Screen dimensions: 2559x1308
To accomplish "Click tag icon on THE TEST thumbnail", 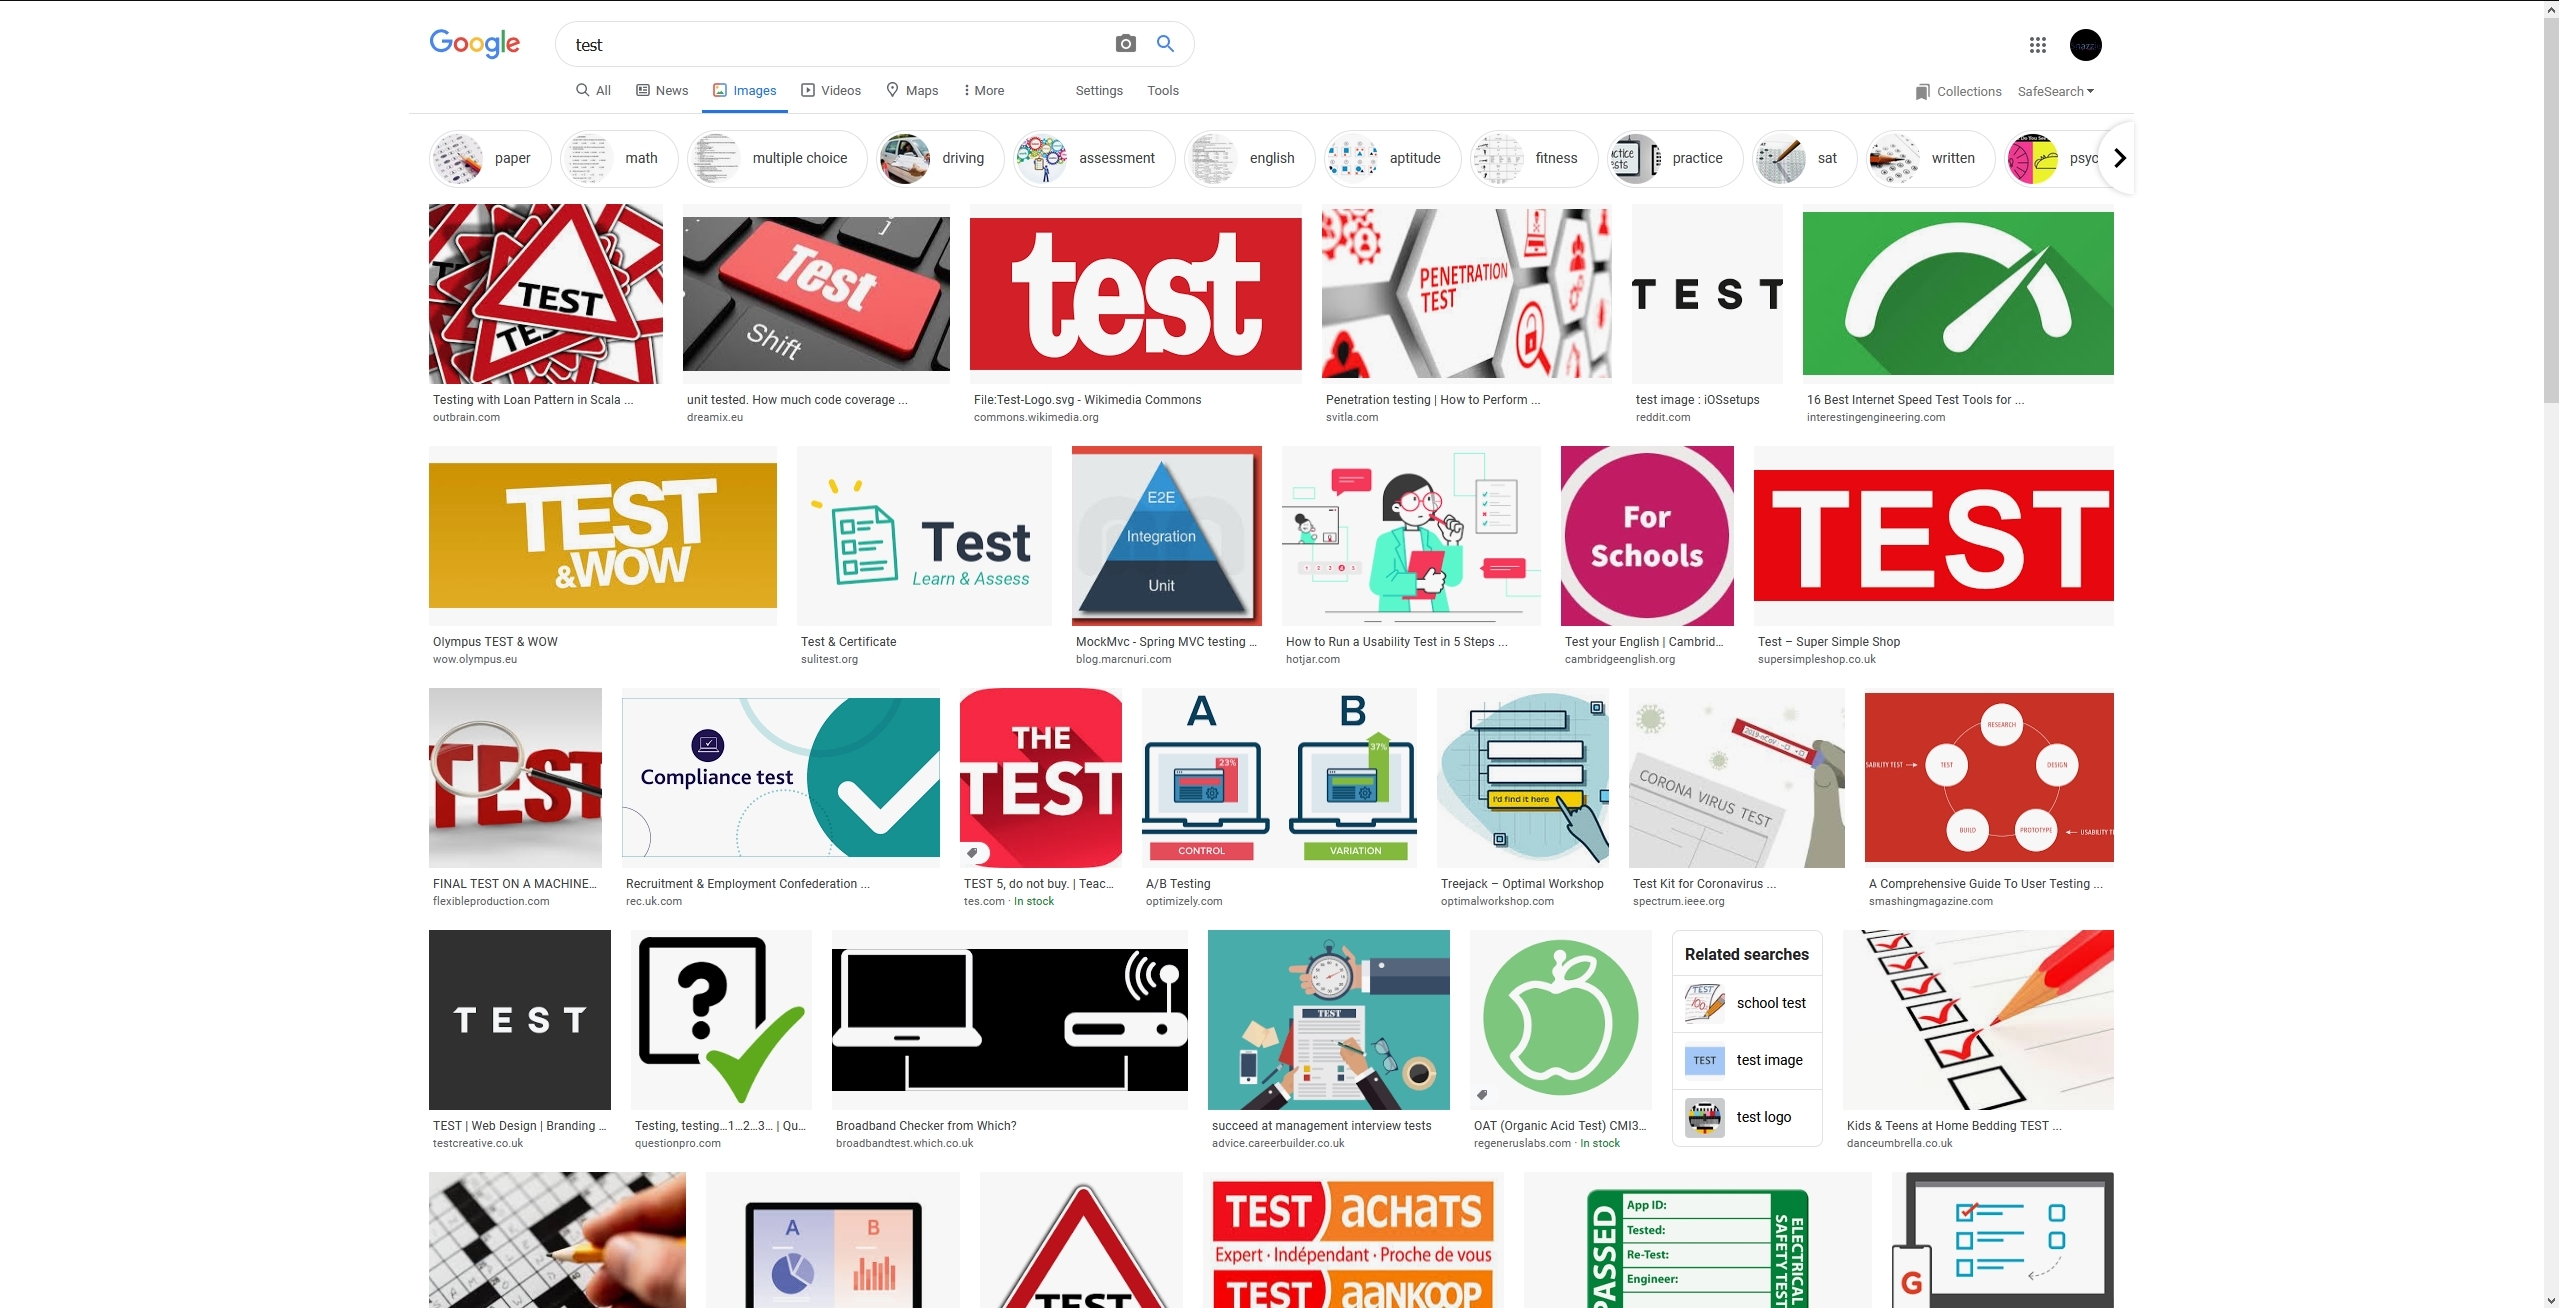I will tap(972, 853).
